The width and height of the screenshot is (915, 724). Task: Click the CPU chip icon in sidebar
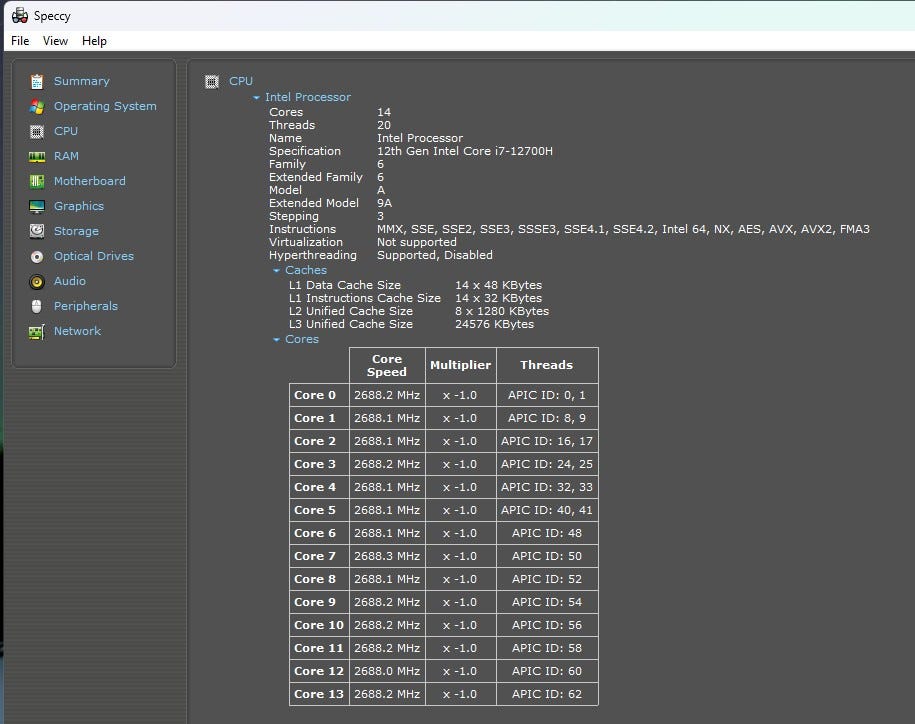point(37,131)
